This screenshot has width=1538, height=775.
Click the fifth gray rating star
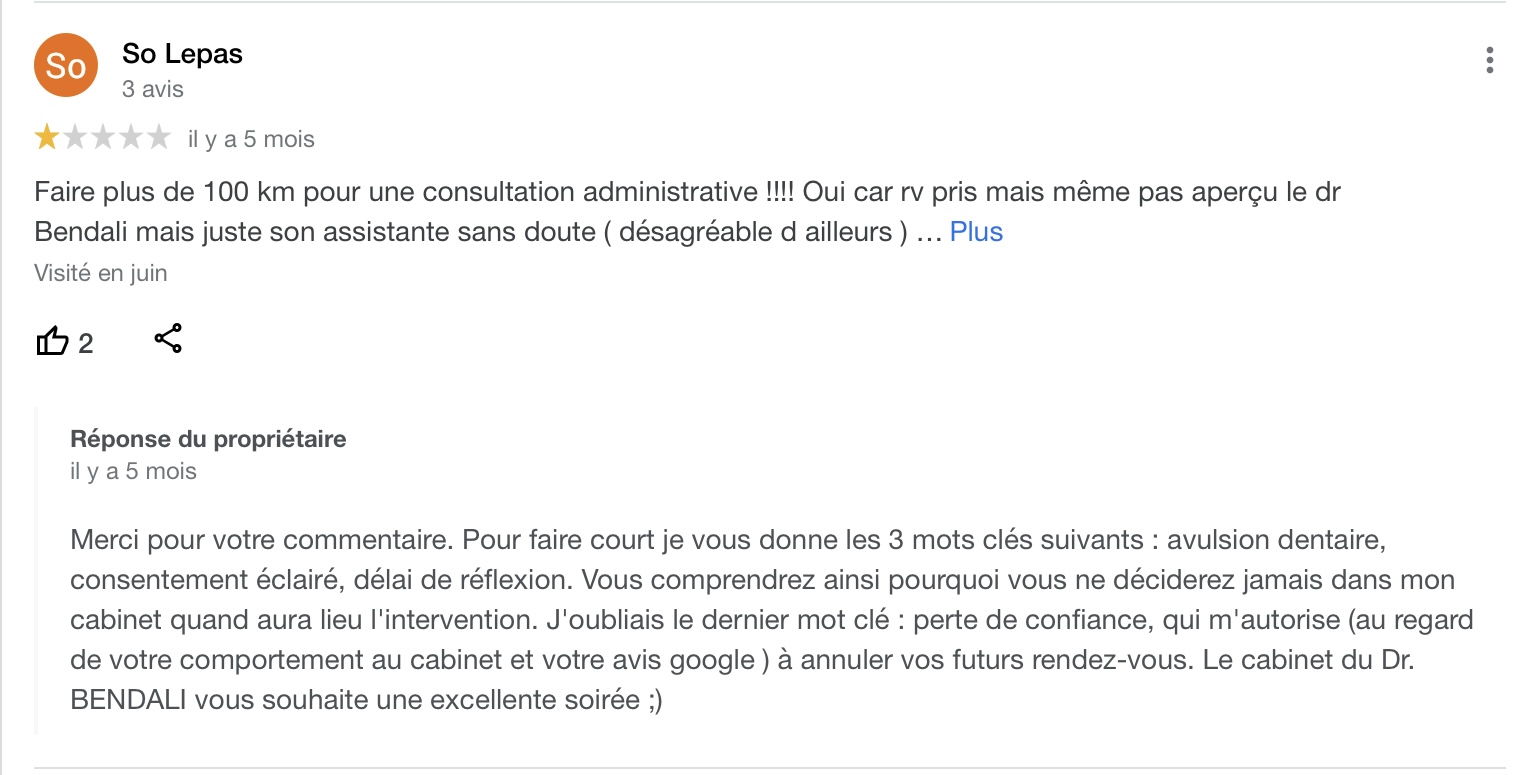(159, 138)
